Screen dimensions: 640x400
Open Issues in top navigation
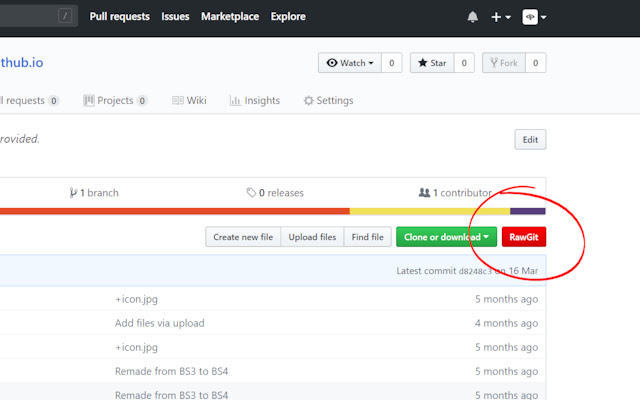click(x=175, y=17)
